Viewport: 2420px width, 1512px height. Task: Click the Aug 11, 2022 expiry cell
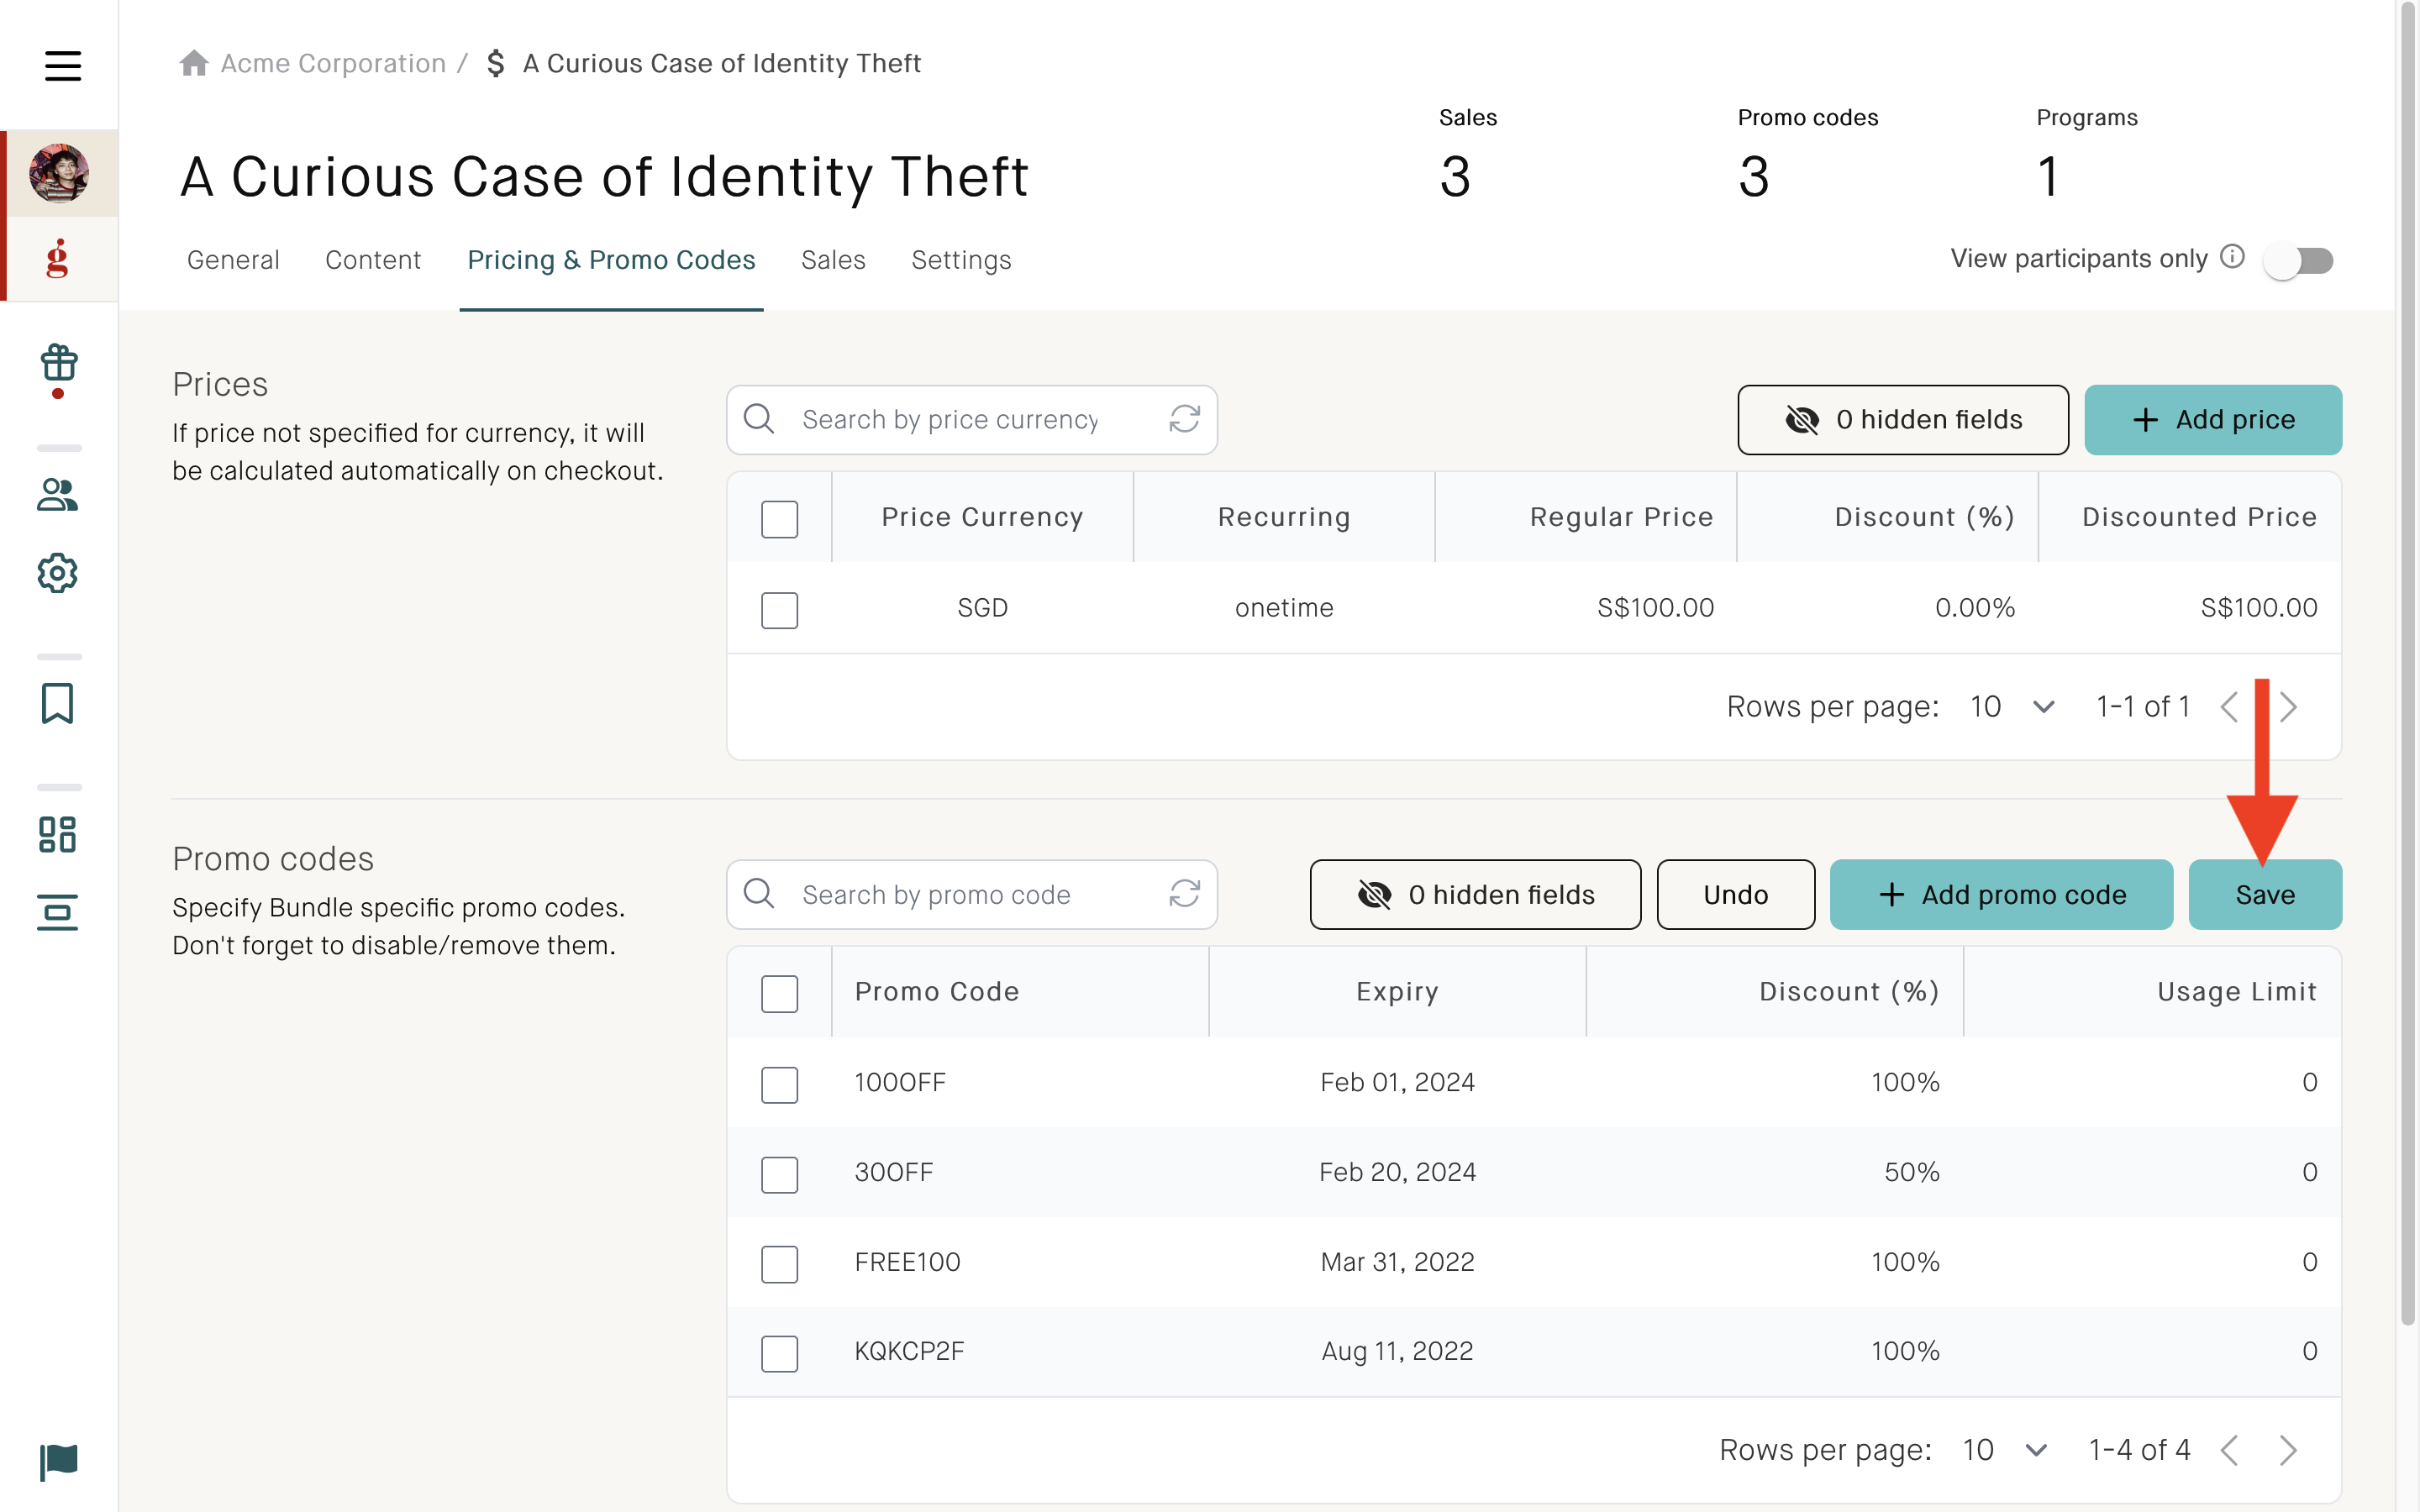pyautogui.click(x=1397, y=1351)
